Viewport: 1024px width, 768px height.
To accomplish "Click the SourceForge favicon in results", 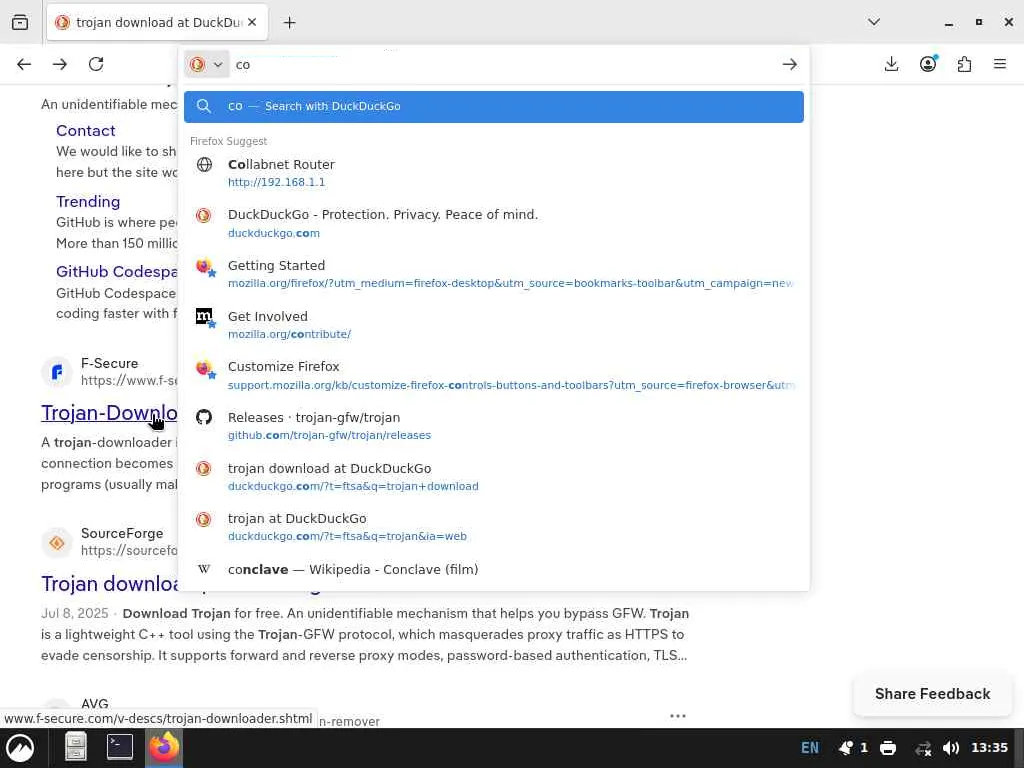I will pos(57,543).
